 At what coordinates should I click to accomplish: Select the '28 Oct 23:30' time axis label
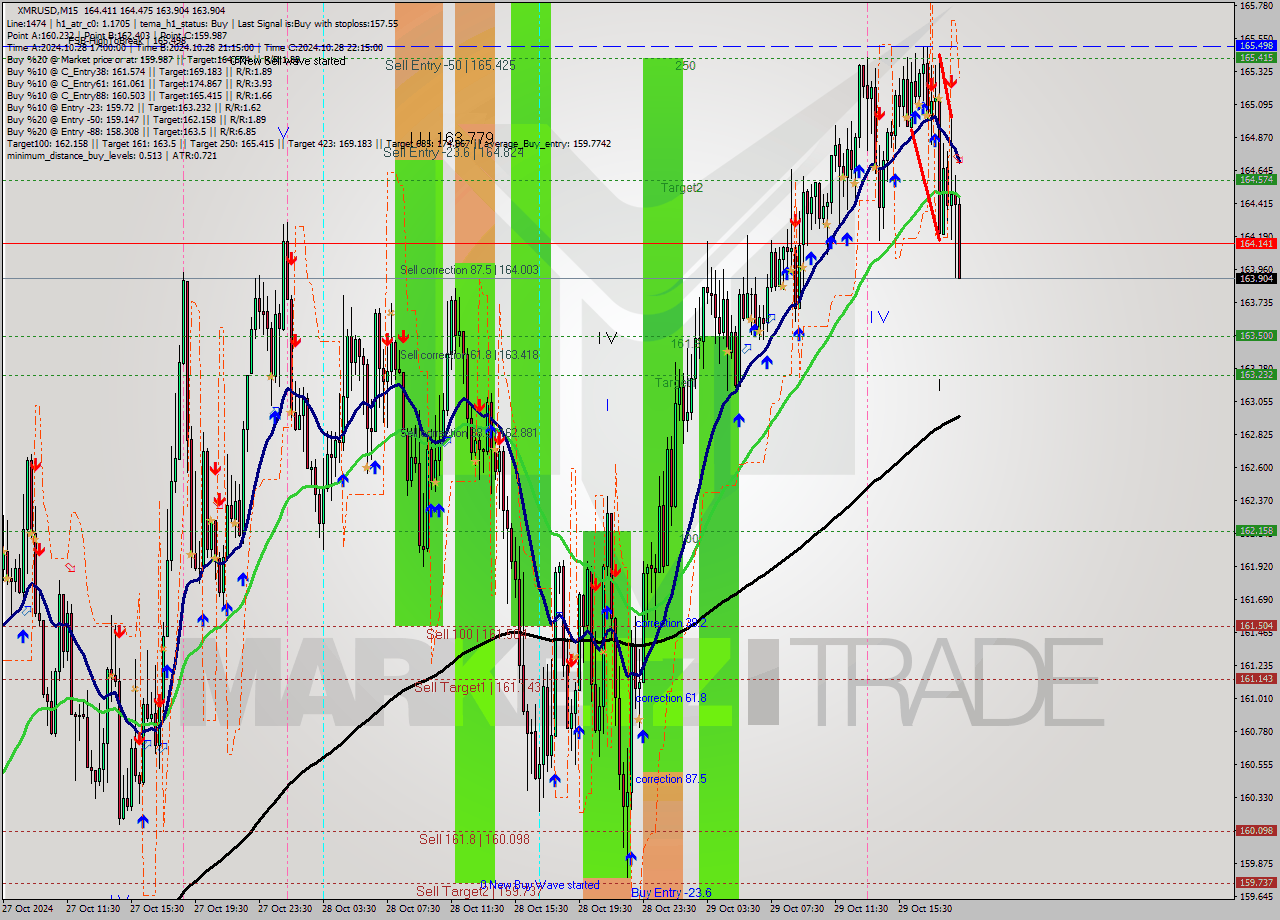(x=670, y=909)
